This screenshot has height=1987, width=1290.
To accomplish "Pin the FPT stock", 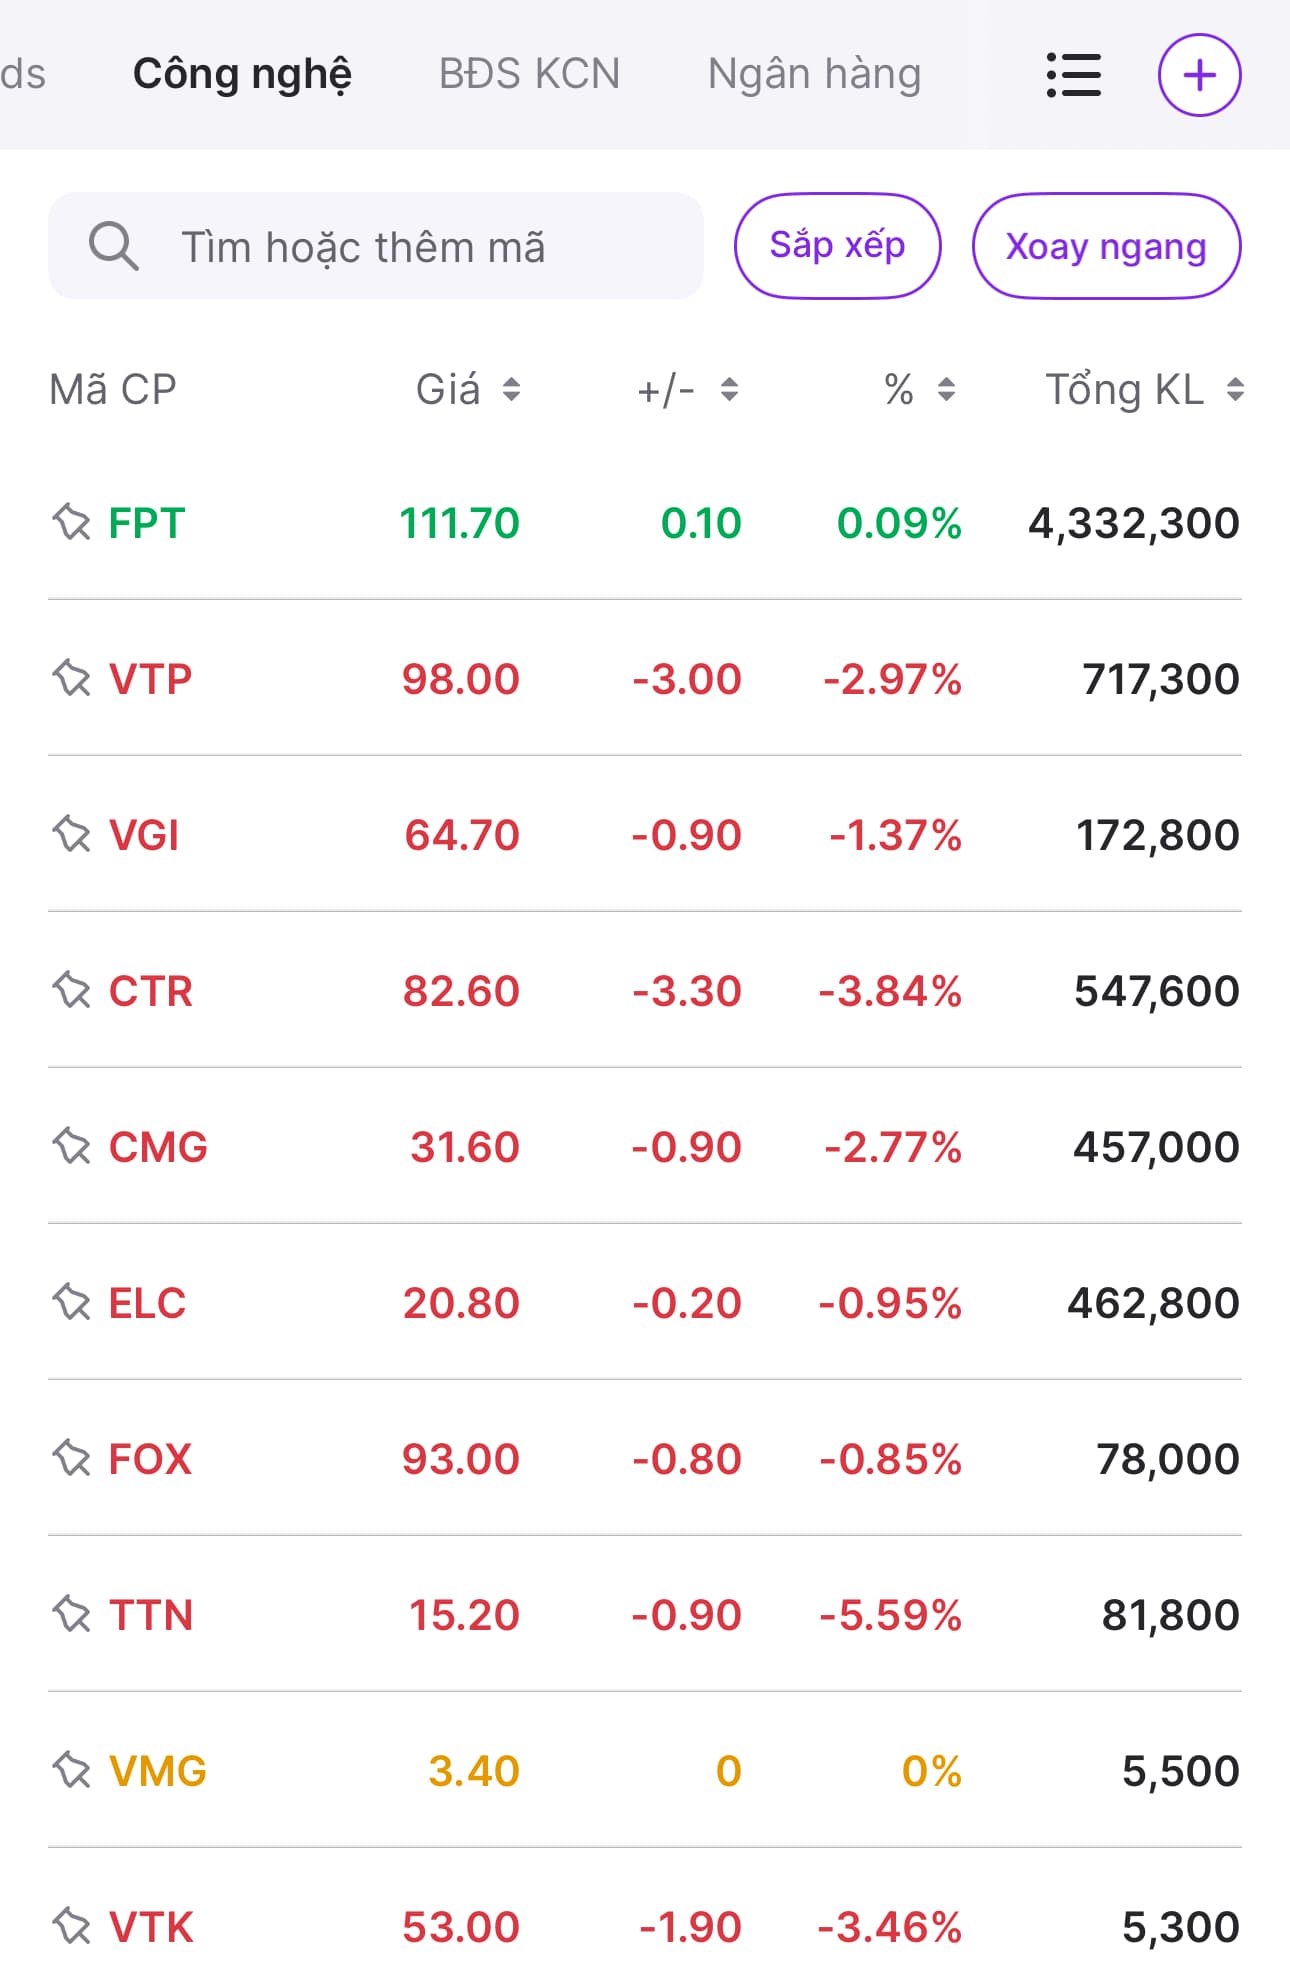I will point(72,522).
